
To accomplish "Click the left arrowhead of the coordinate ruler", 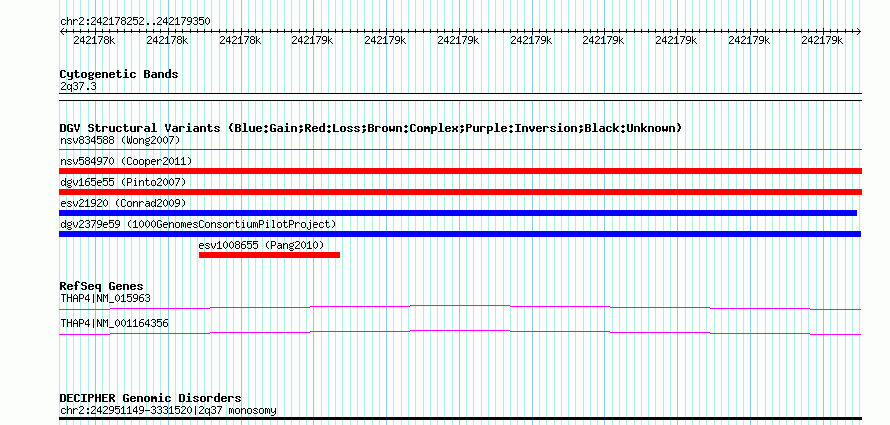I will click(62, 32).
